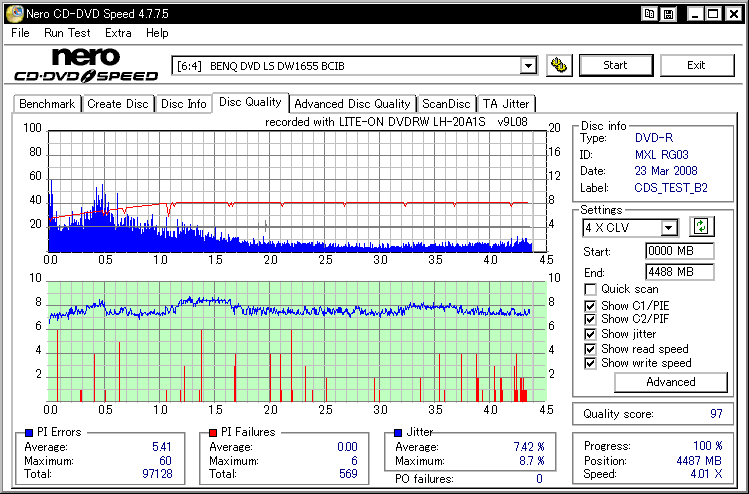Switch to the Disc Info tab
This screenshot has height=494, width=749.
(183, 104)
